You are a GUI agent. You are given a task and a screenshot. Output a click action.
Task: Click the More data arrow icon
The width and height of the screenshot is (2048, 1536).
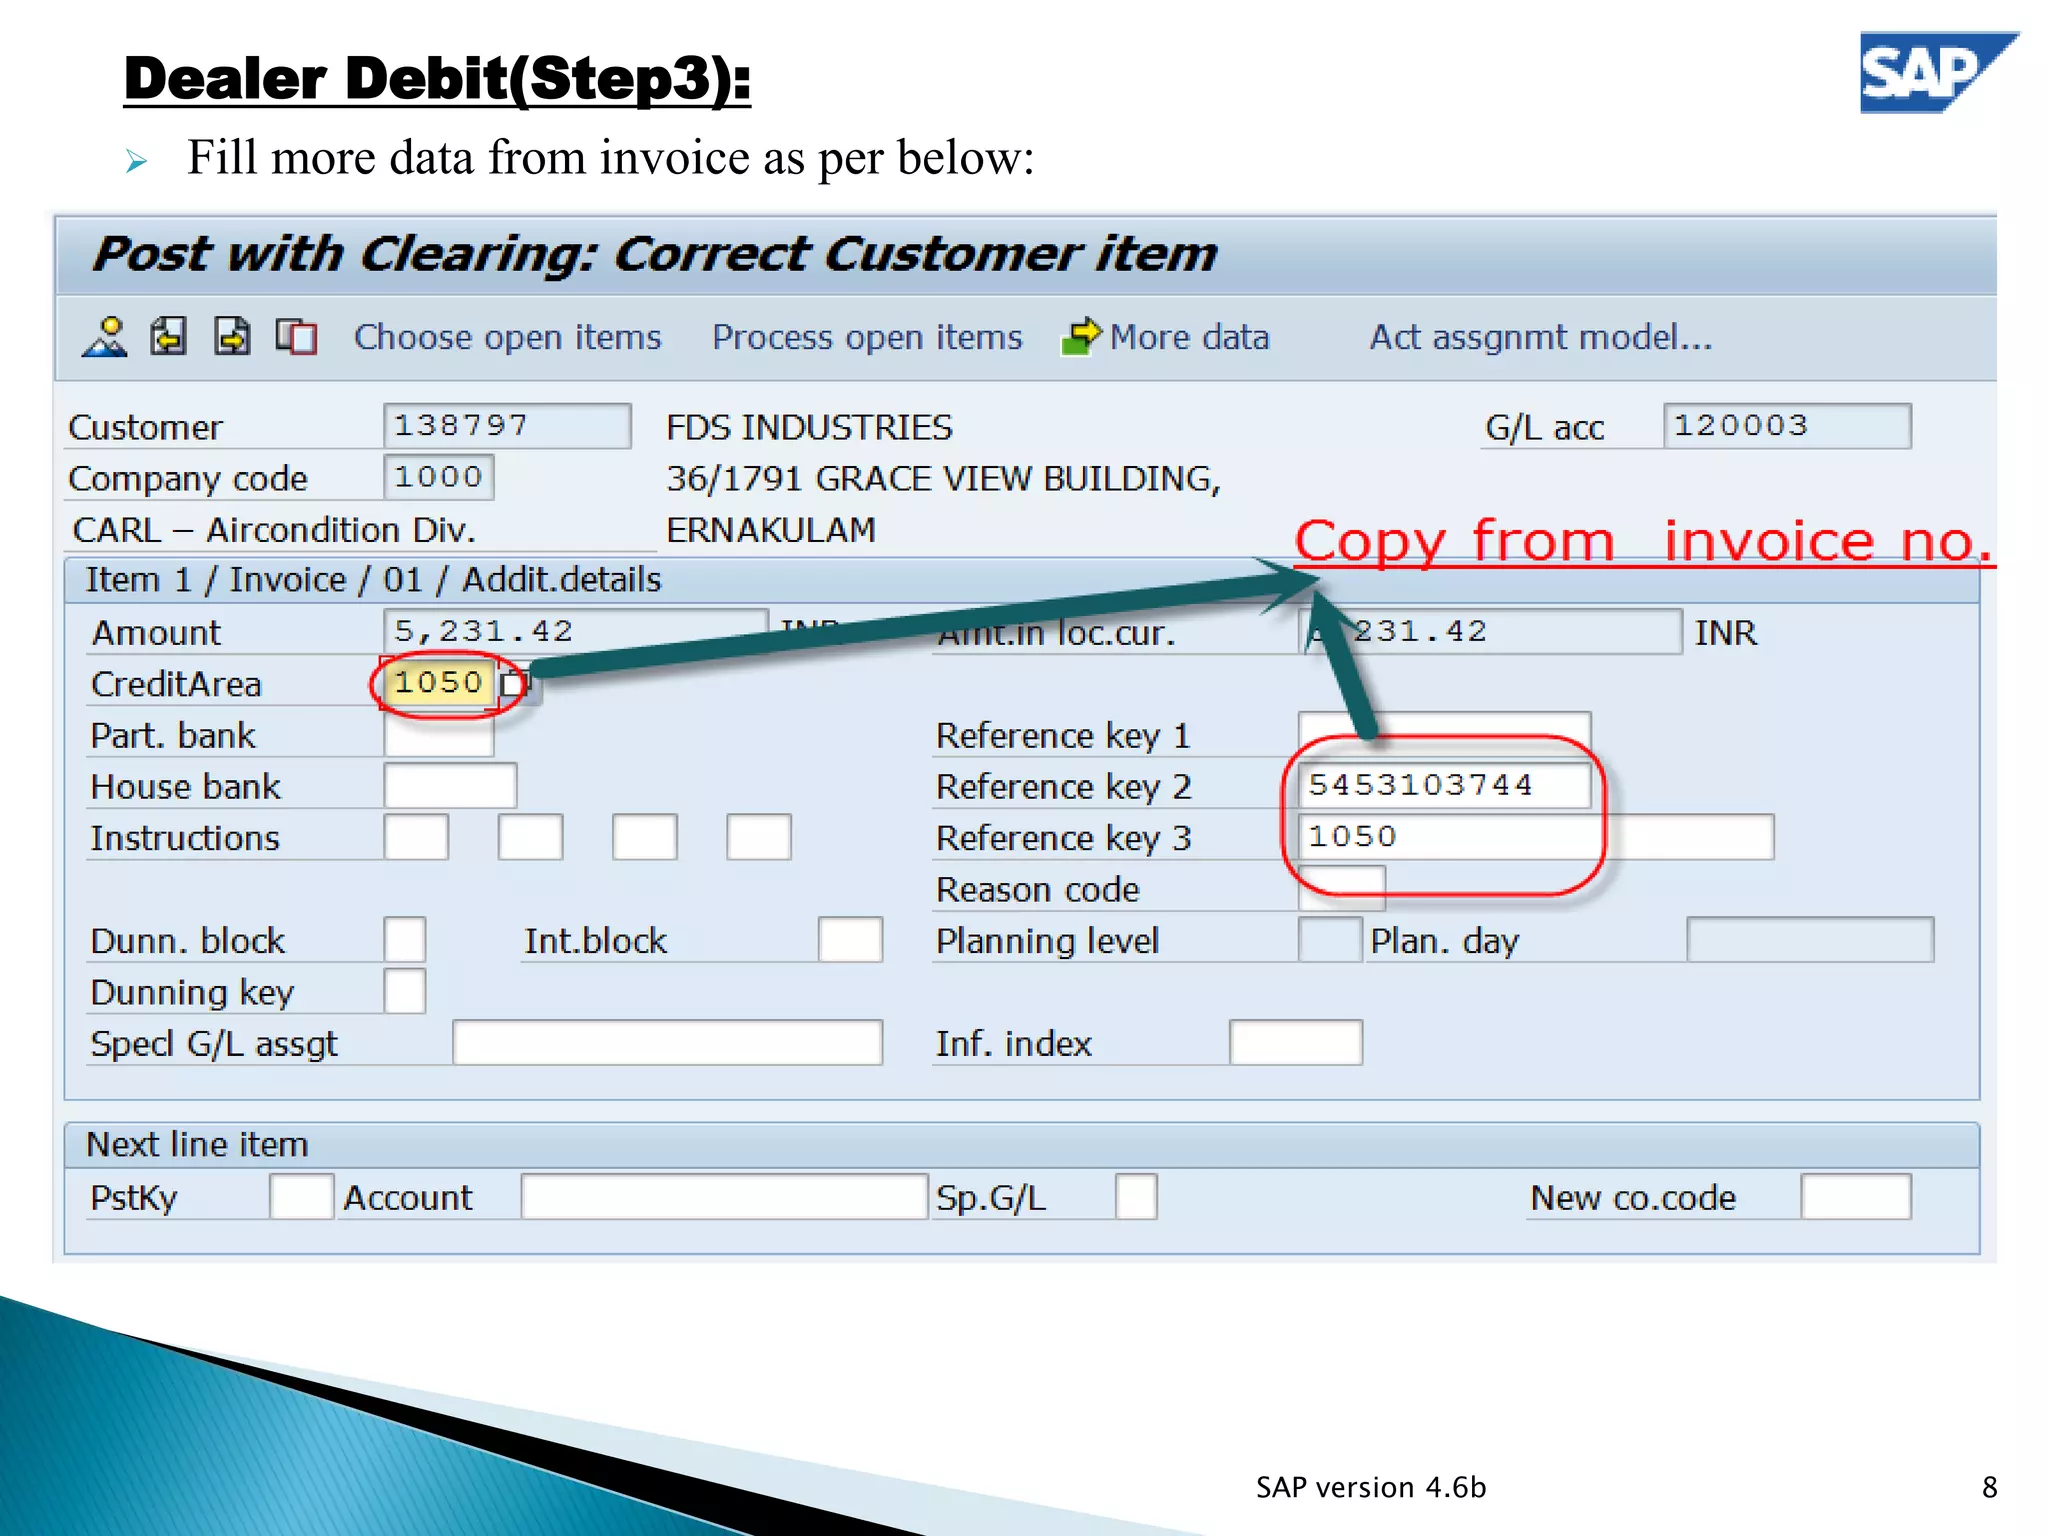tap(1081, 337)
